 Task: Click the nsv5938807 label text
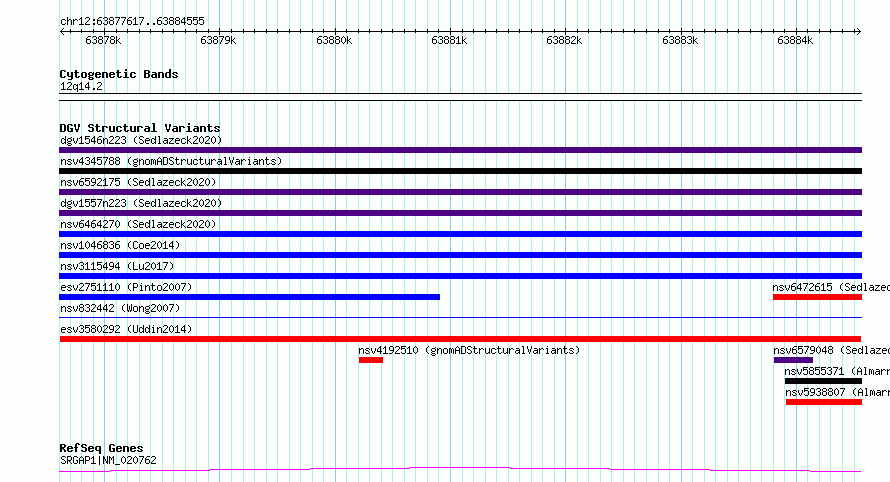(838, 392)
